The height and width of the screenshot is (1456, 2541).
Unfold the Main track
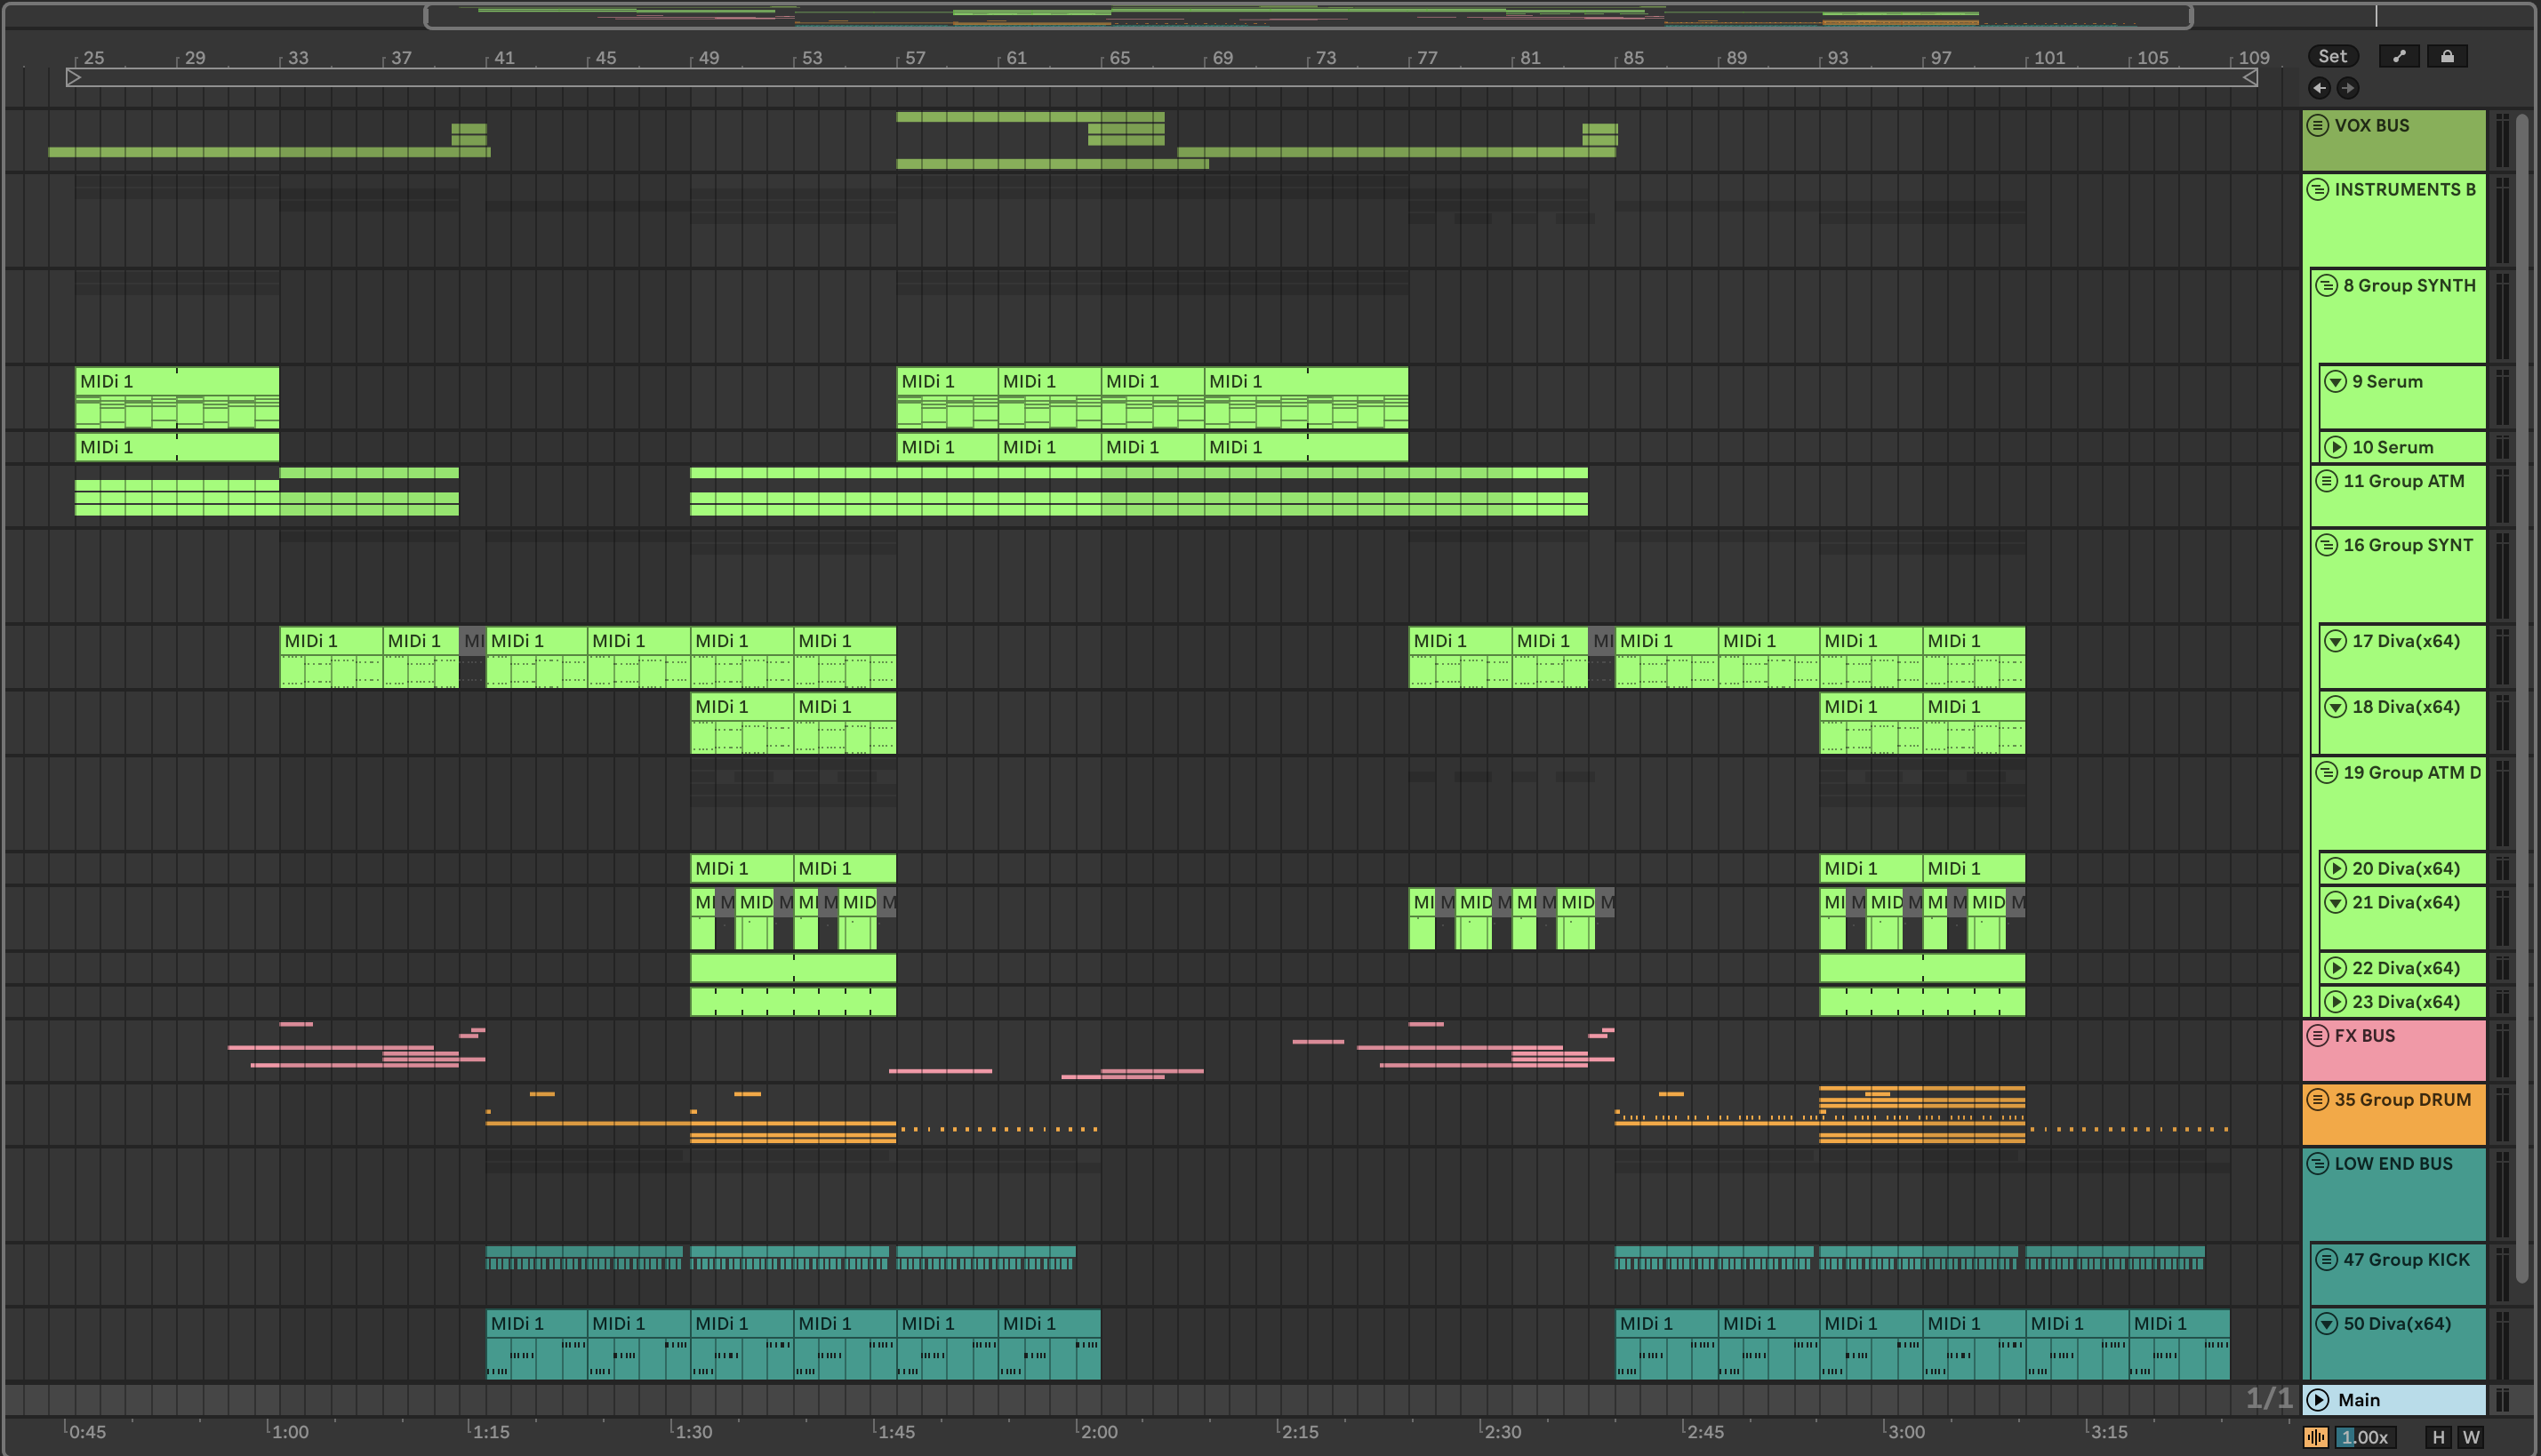pyautogui.click(x=2318, y=1400)
